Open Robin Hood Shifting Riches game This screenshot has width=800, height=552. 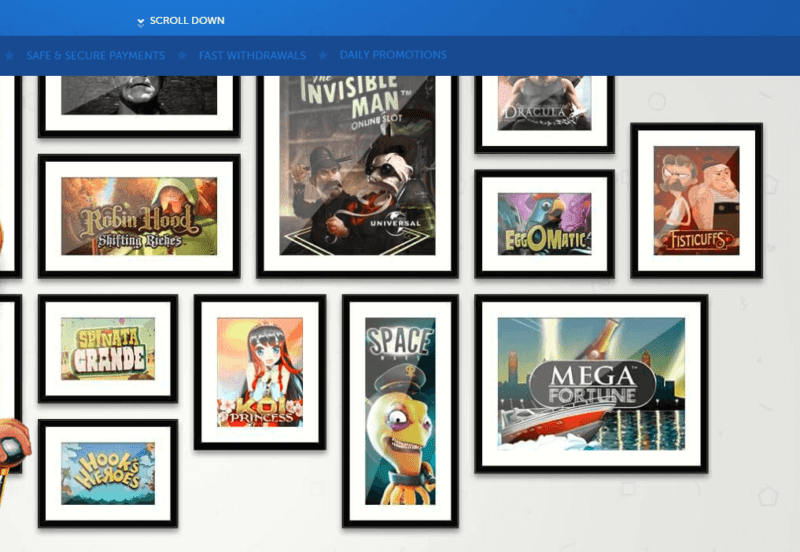coord(139,216)
